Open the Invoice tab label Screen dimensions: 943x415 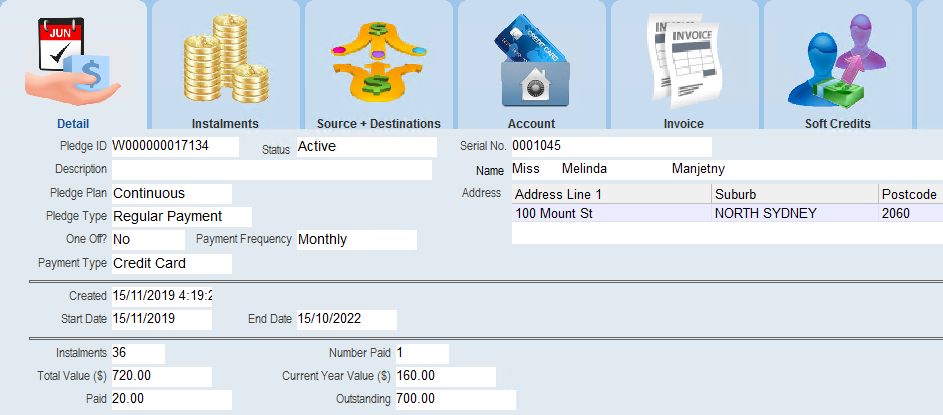pos(683,124)
